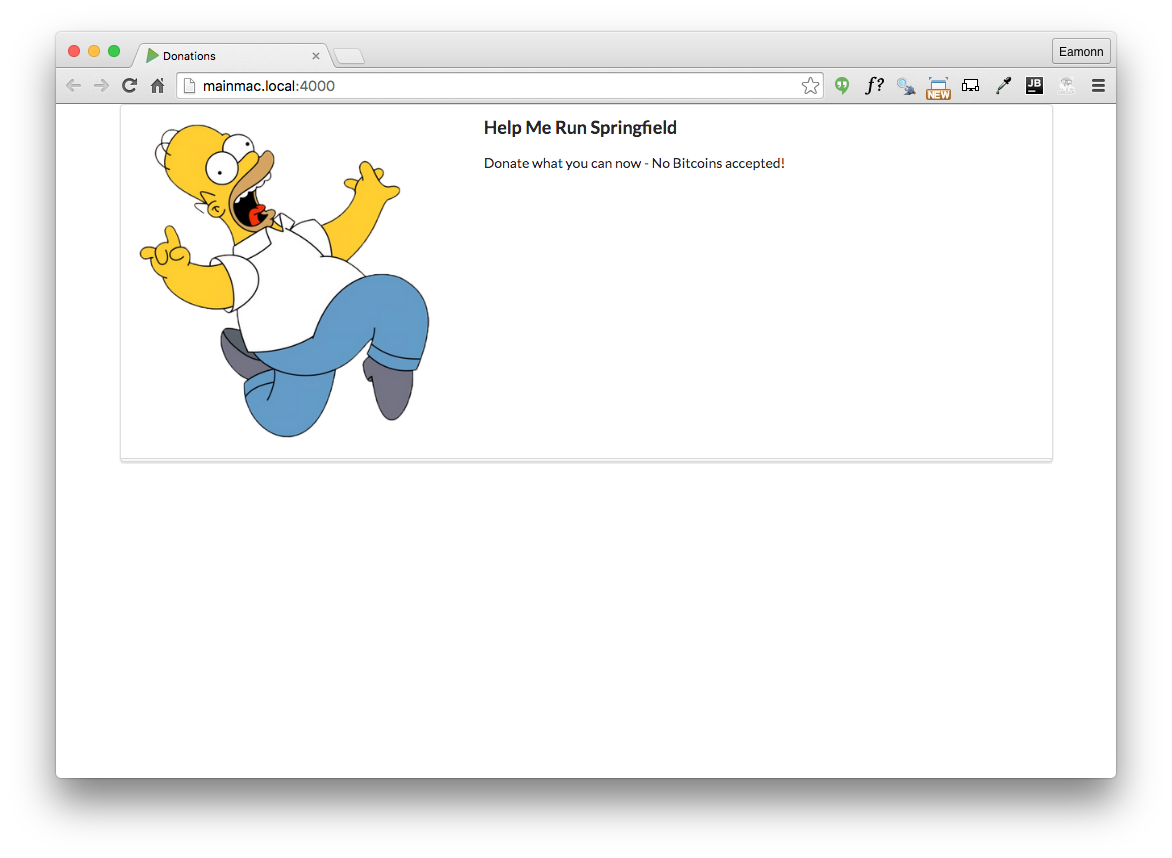Click the mainmac.local:4000 address bar
Image resolution: width=1172 pixels, height=858 pixels.
tap(500, 86)
